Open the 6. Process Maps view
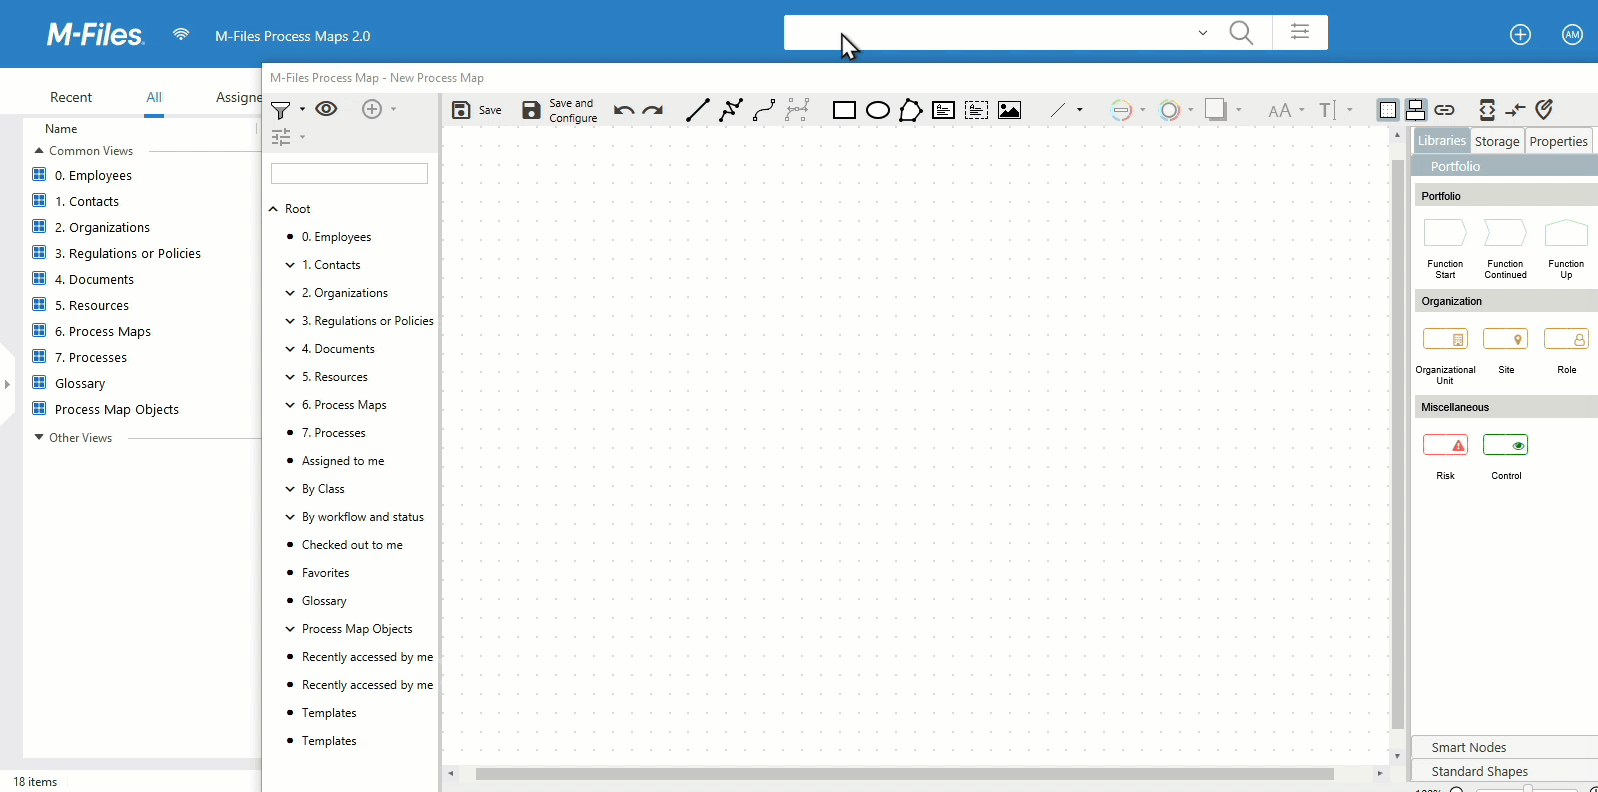 click(x=103, y=331)
